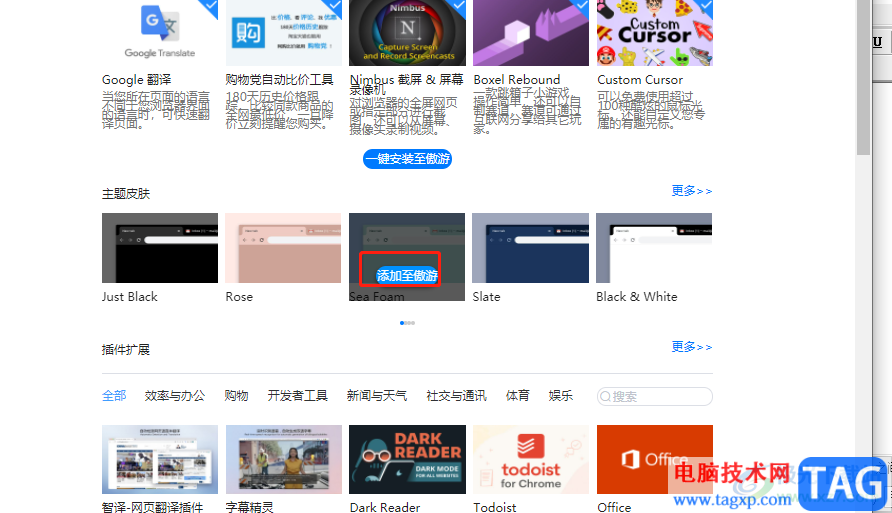Open the Google Translate extension icon

(x=160, y=33)
